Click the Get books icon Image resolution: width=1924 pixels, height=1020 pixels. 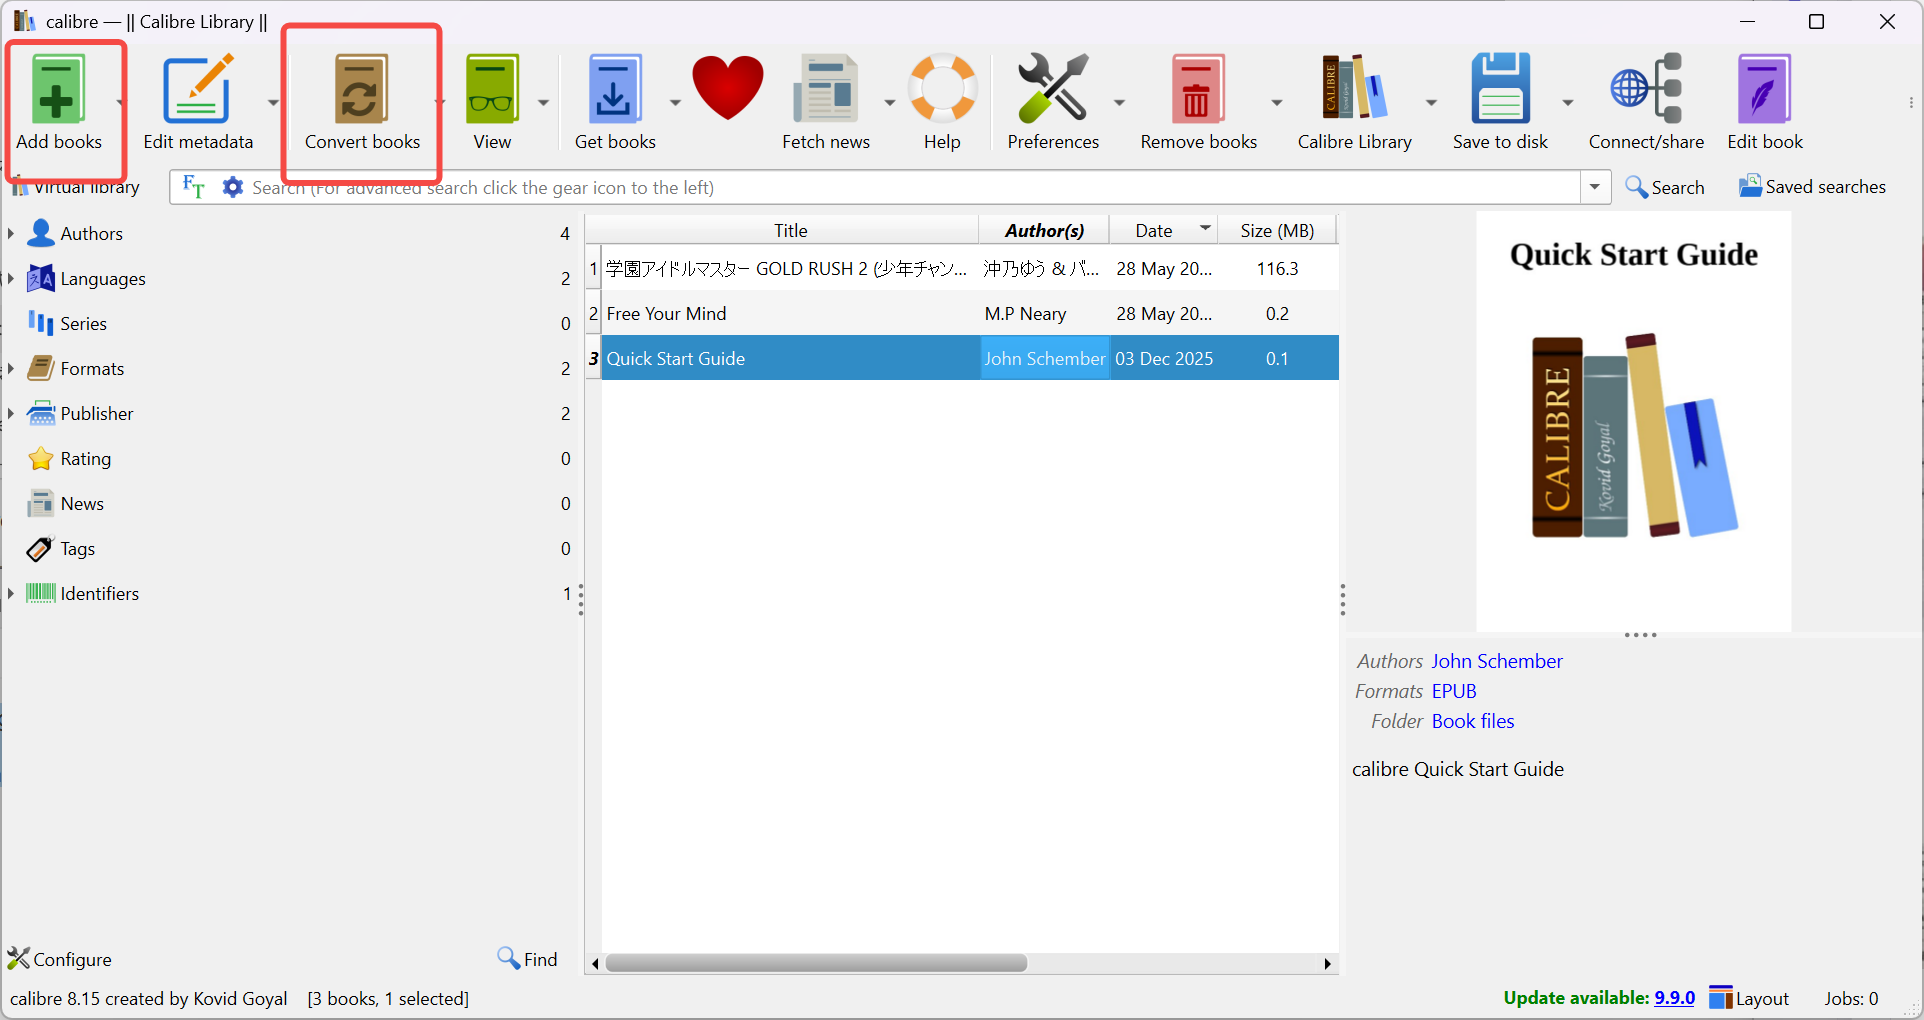pos(615,90)
